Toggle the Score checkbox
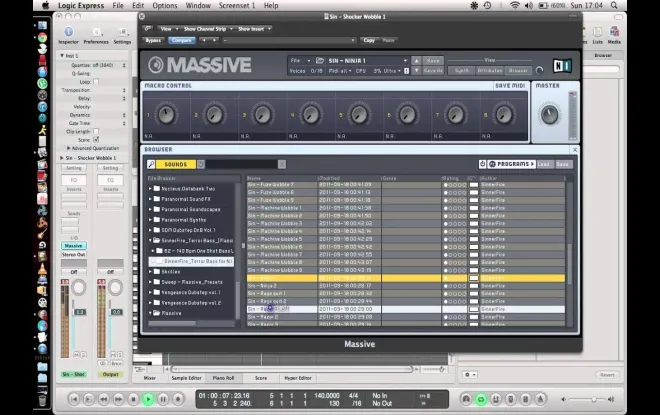The image size is (660, 415). pos(96,139)
